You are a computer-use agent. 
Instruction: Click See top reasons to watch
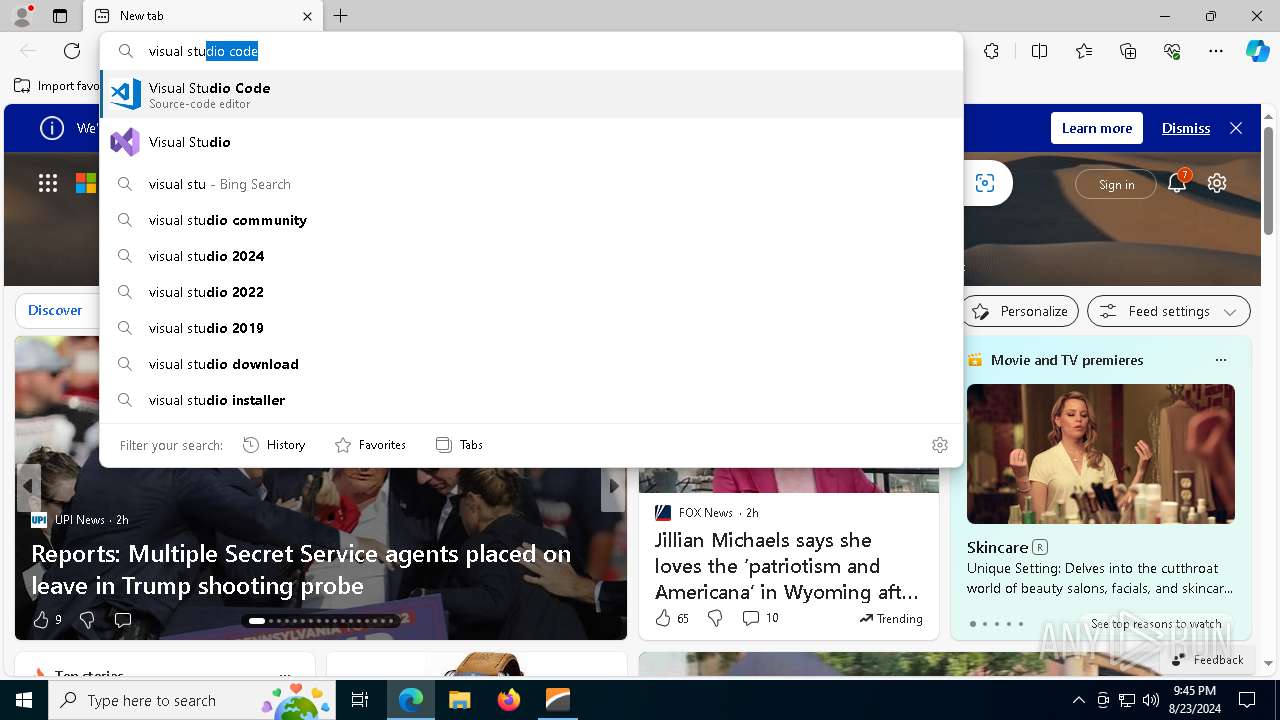coord(1156,623)
